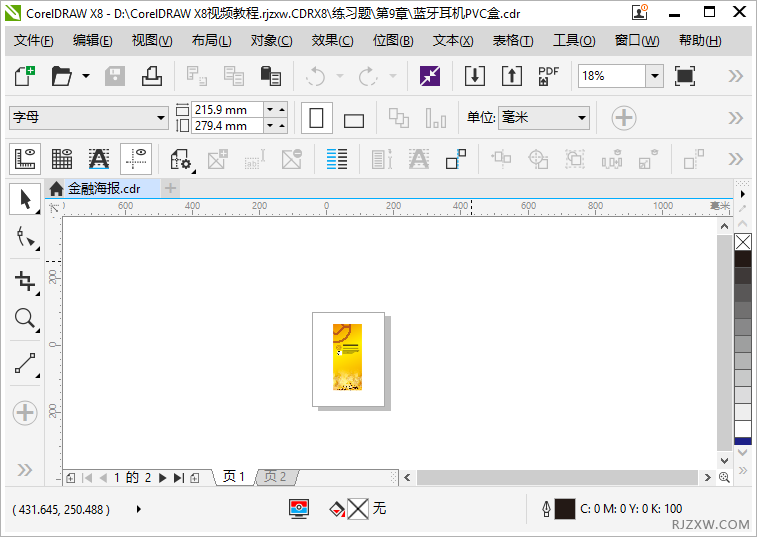Go to last page button
Screen dimensions: 757x537
(x=179, y=478)
